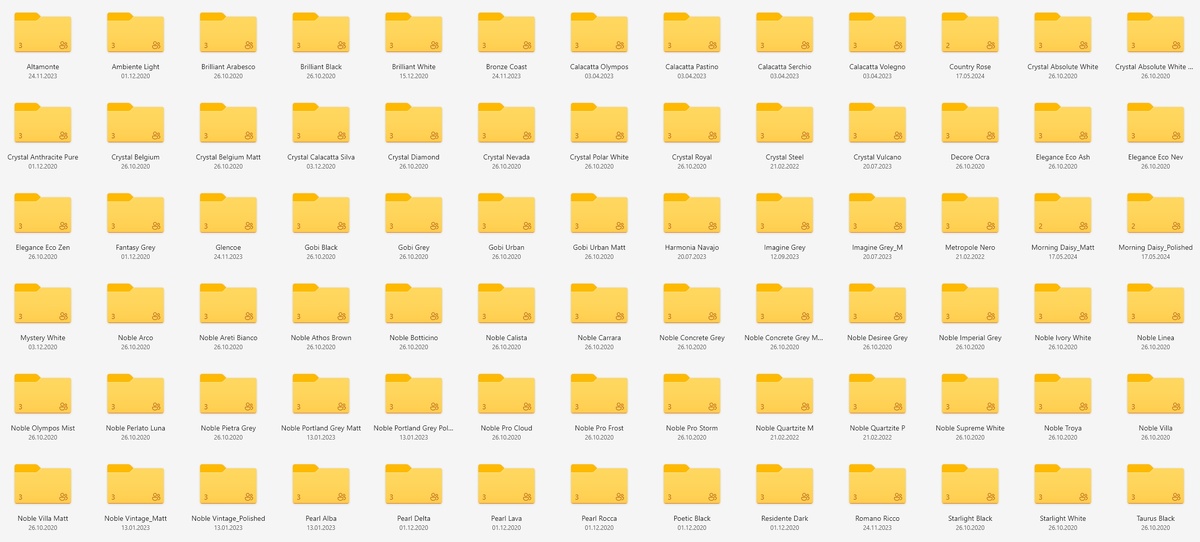Screen dimensions: 1200x542
Task: Select the Crystal Absolute White folder icon
Action: coord(1063,33)
